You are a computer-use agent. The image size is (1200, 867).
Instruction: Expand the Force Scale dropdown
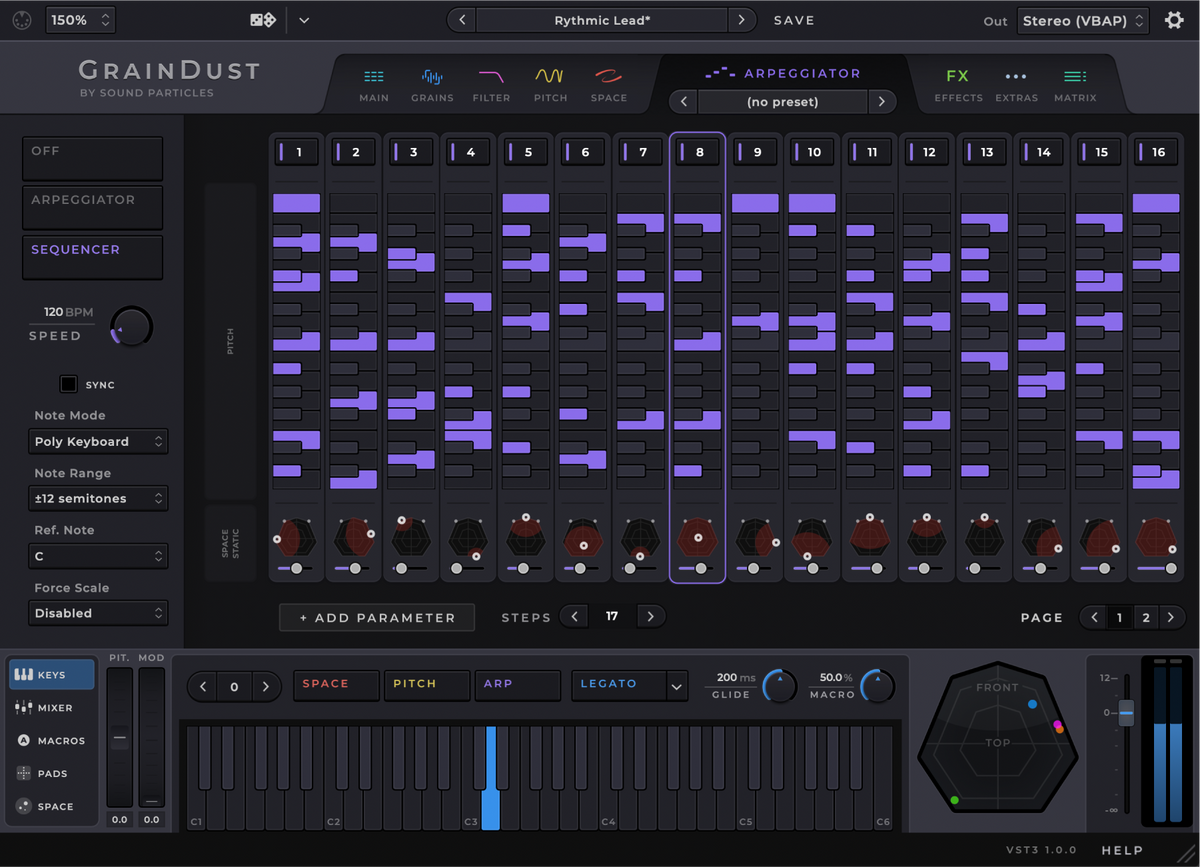98,613
